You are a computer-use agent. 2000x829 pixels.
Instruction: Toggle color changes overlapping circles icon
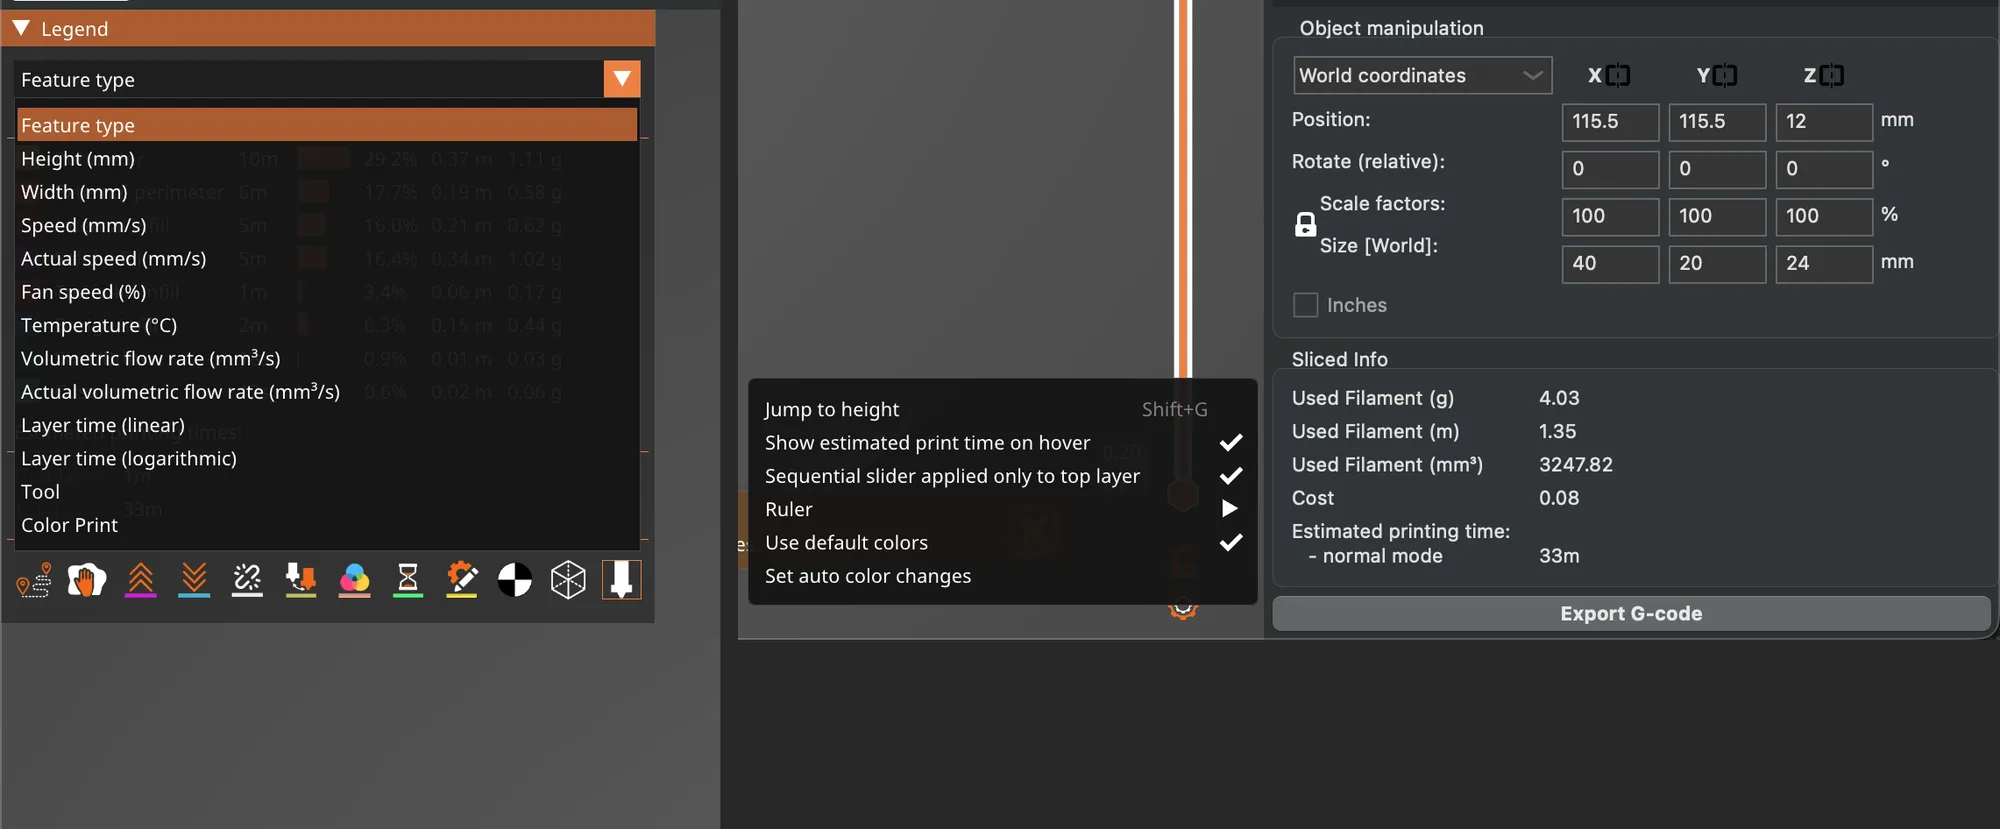(x=354, y=580)
